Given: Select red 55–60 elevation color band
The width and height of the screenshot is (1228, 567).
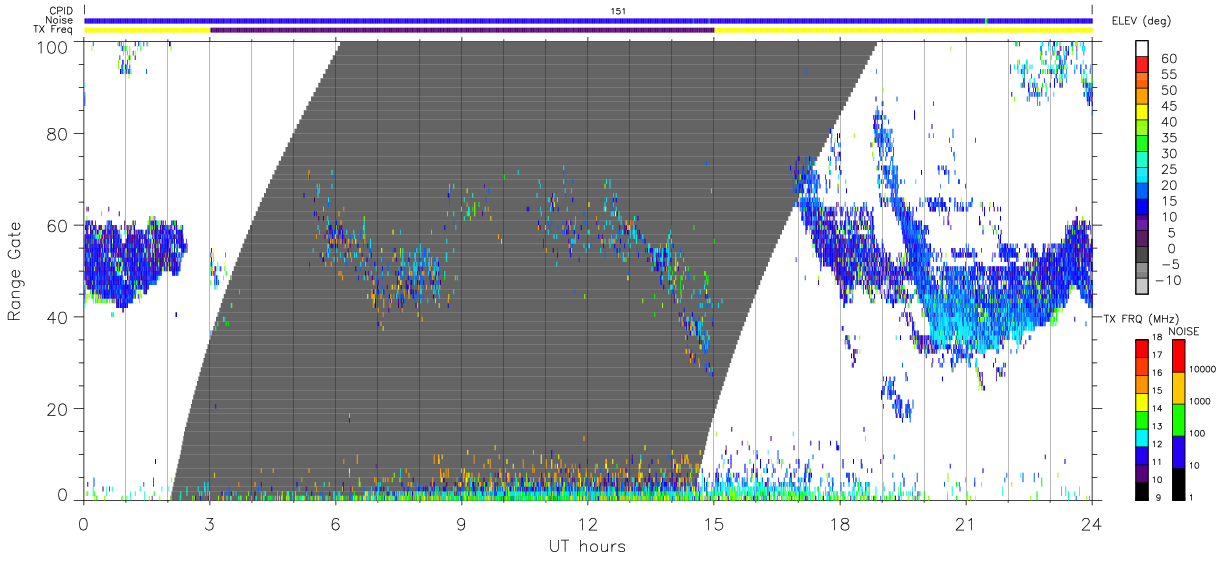Looking at the screenshot, I should pos(1142,64).
